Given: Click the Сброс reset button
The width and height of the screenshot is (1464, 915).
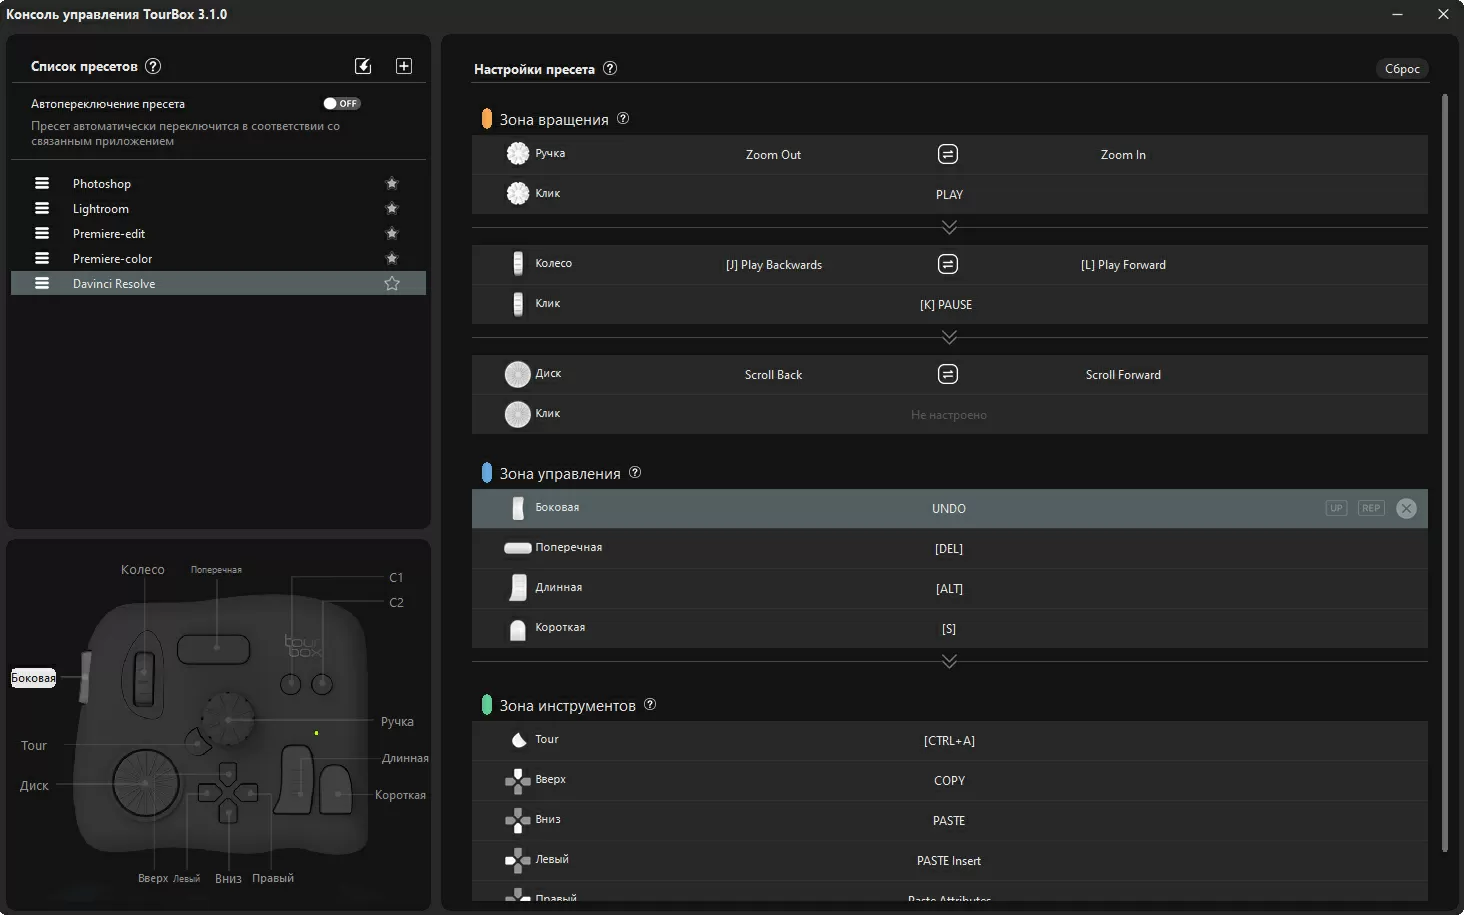Looking at the screenshot, I should [x=1402, y=69].
